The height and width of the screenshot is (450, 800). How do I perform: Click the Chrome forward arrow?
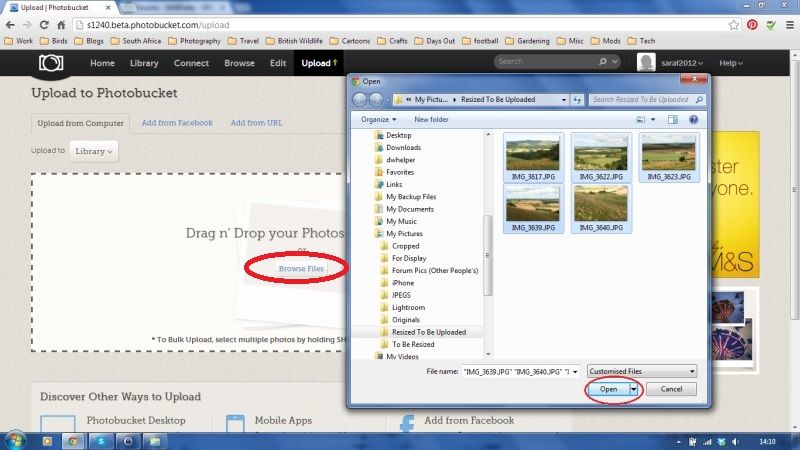pos(27,24)
